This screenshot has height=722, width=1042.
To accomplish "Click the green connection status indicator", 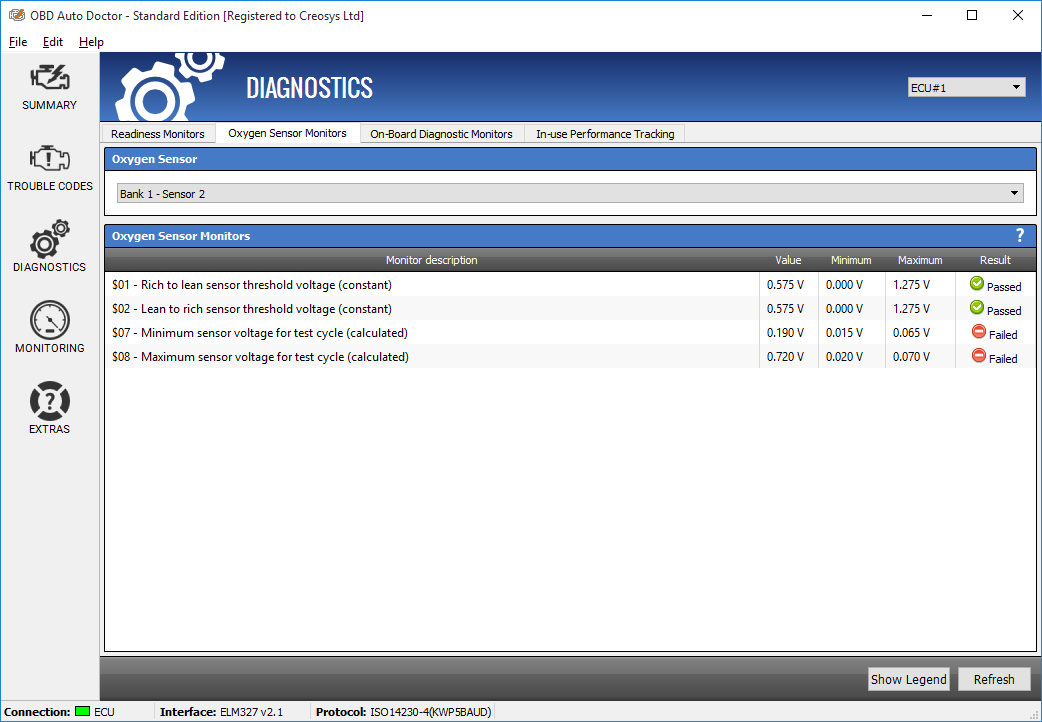I will point(82,711).
